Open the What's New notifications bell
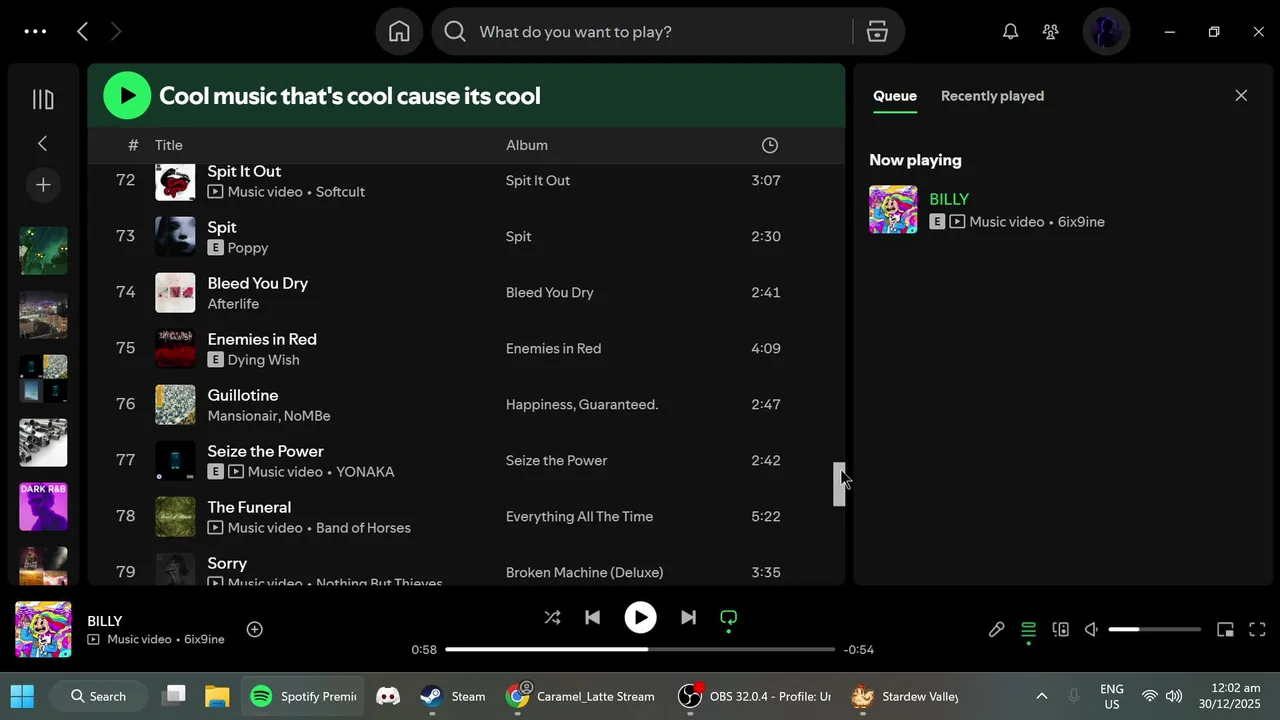1280x720 pixels. (1011, 32)
